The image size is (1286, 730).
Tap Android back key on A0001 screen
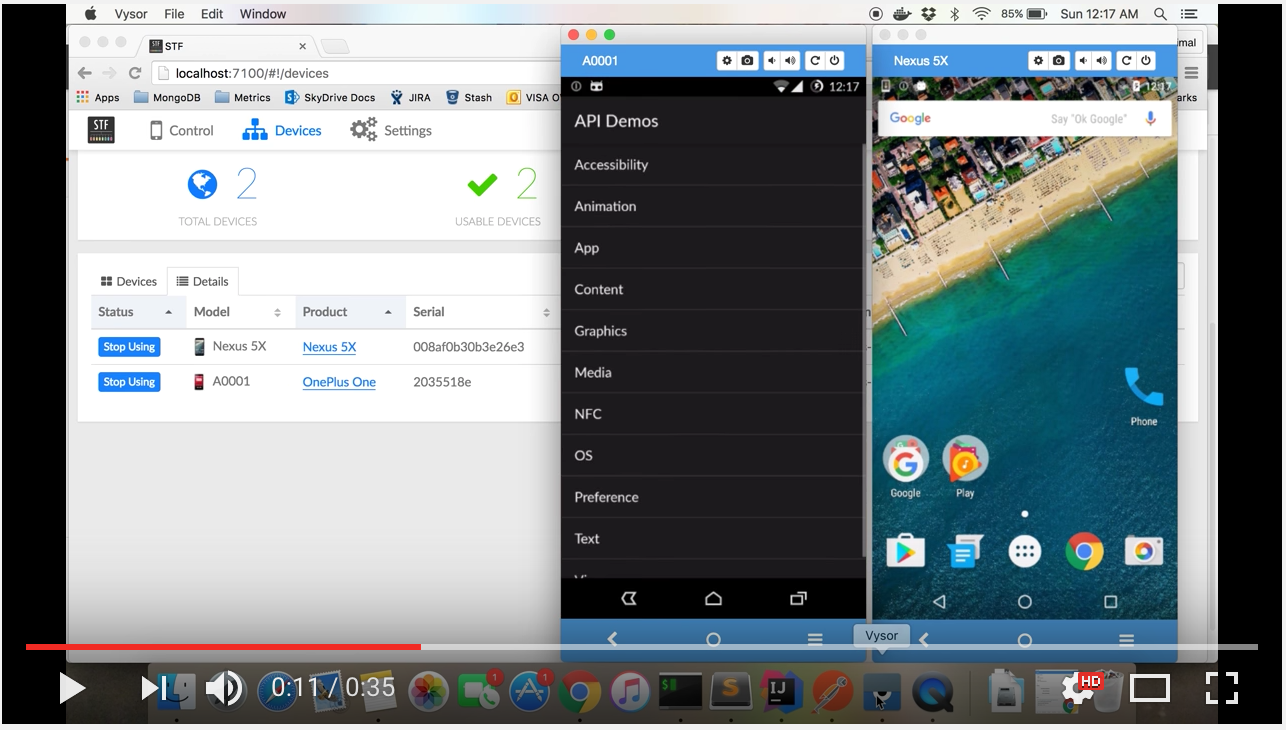coord(629,599)
